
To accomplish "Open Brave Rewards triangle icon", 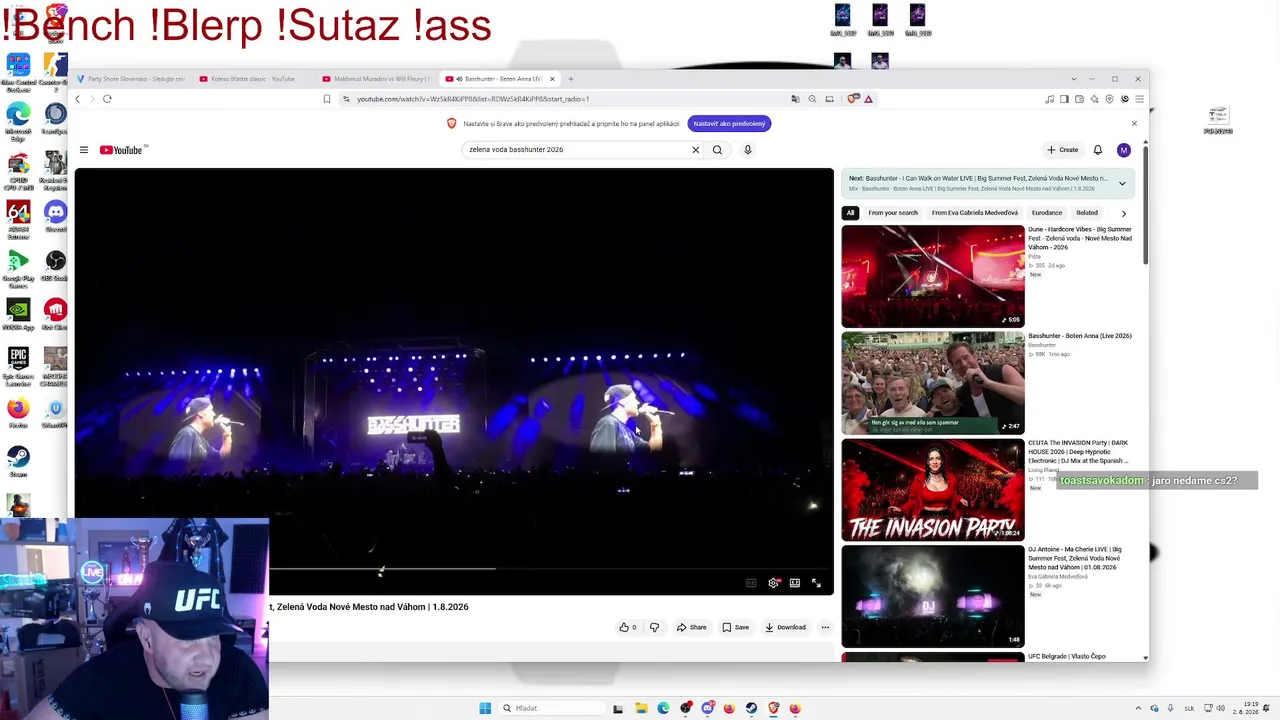I will [x=868, y=99].
